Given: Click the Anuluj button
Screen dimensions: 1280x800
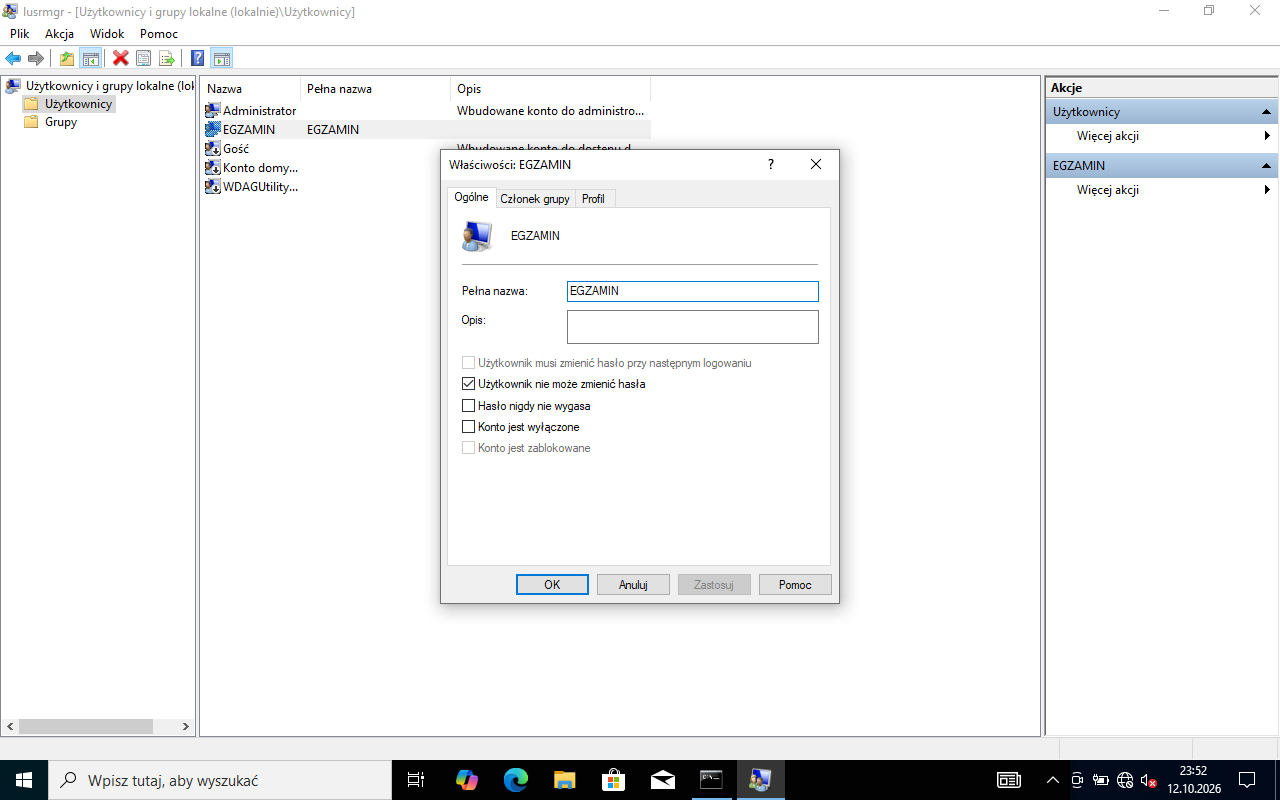Looking at the screenshot, I should (x=633, y=585).
